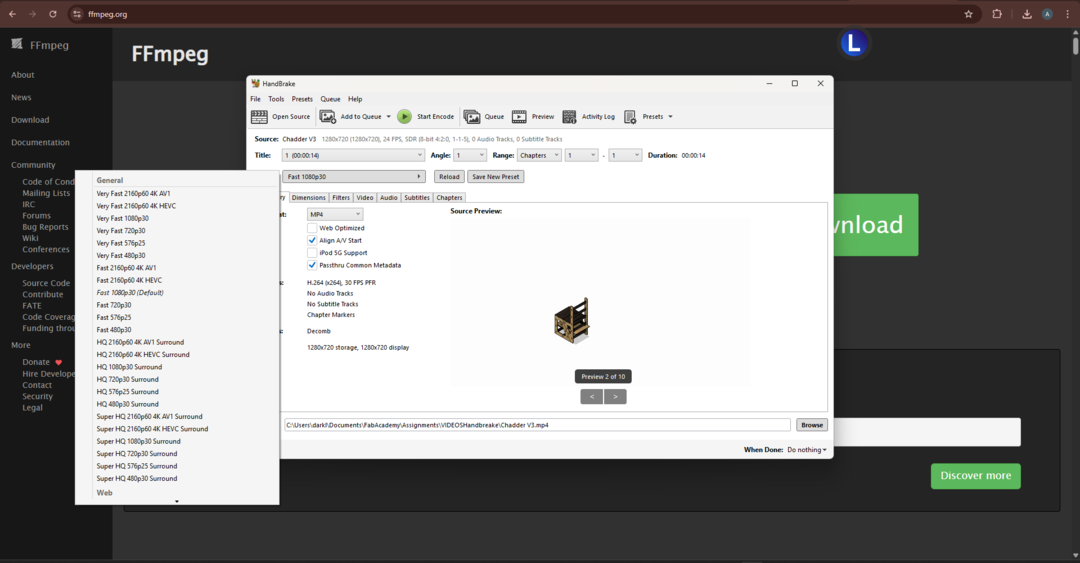Open the MP4 format dropdown
1080x563 pixels.
pyautogui.click(x=335, y=214)
